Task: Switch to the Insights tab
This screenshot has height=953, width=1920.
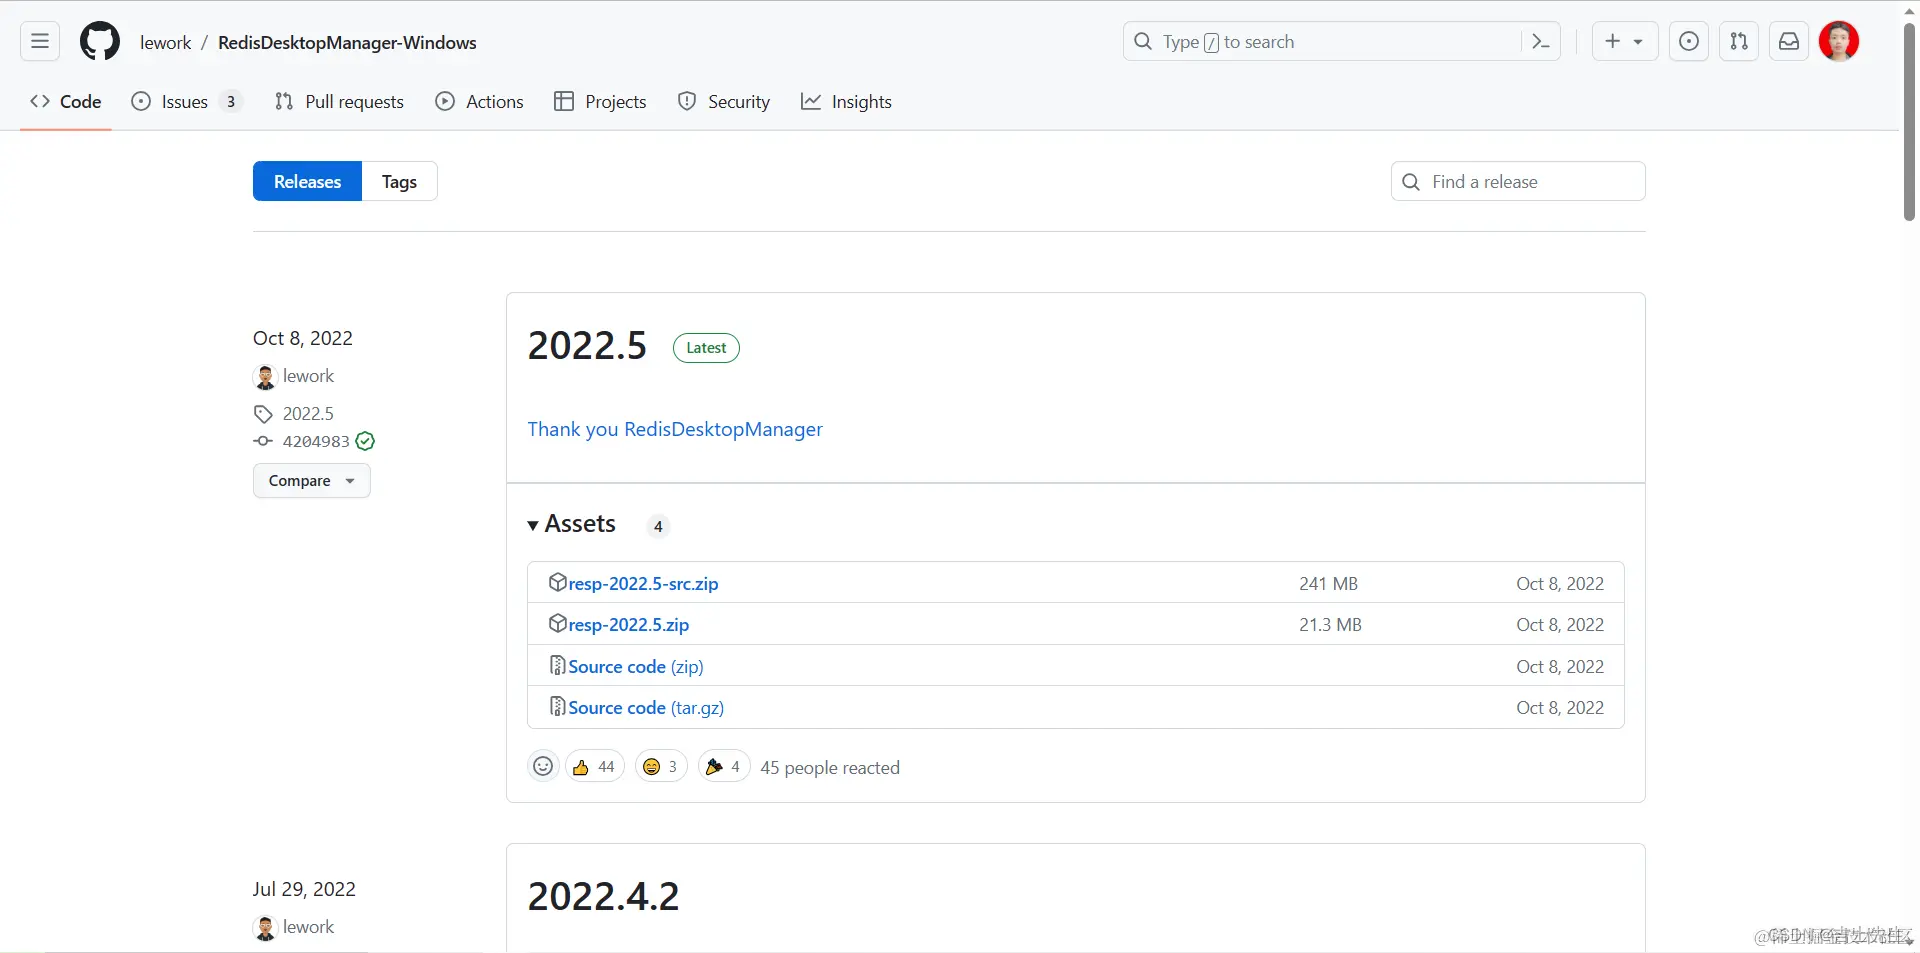Action: click(x=846, y=102)
